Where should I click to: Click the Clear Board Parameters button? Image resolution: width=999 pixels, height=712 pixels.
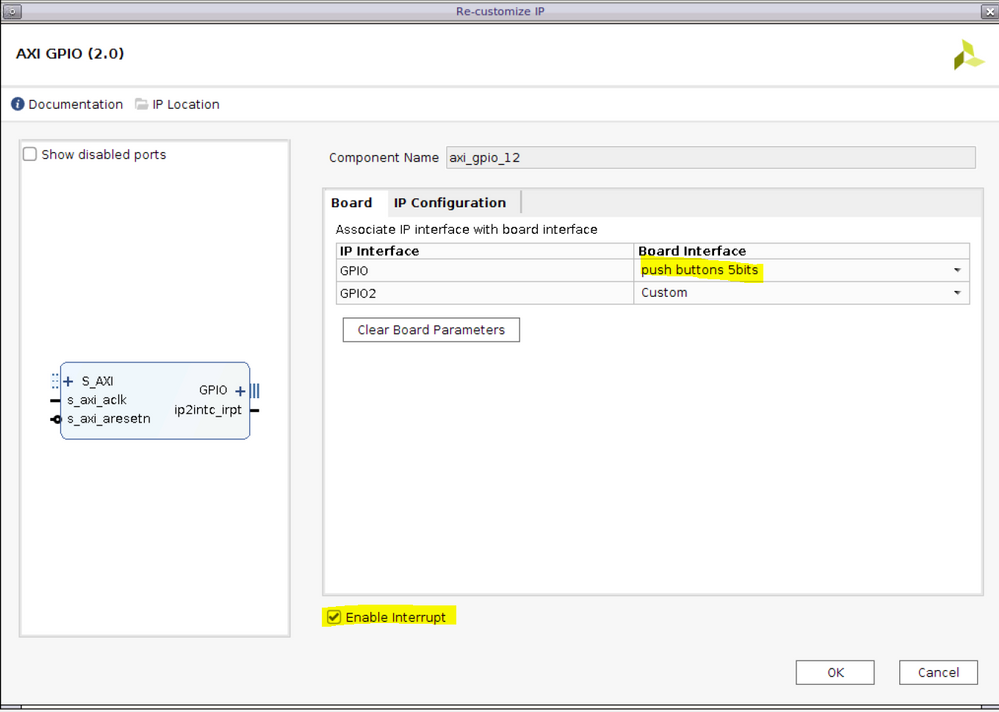(x=431, y=329)
